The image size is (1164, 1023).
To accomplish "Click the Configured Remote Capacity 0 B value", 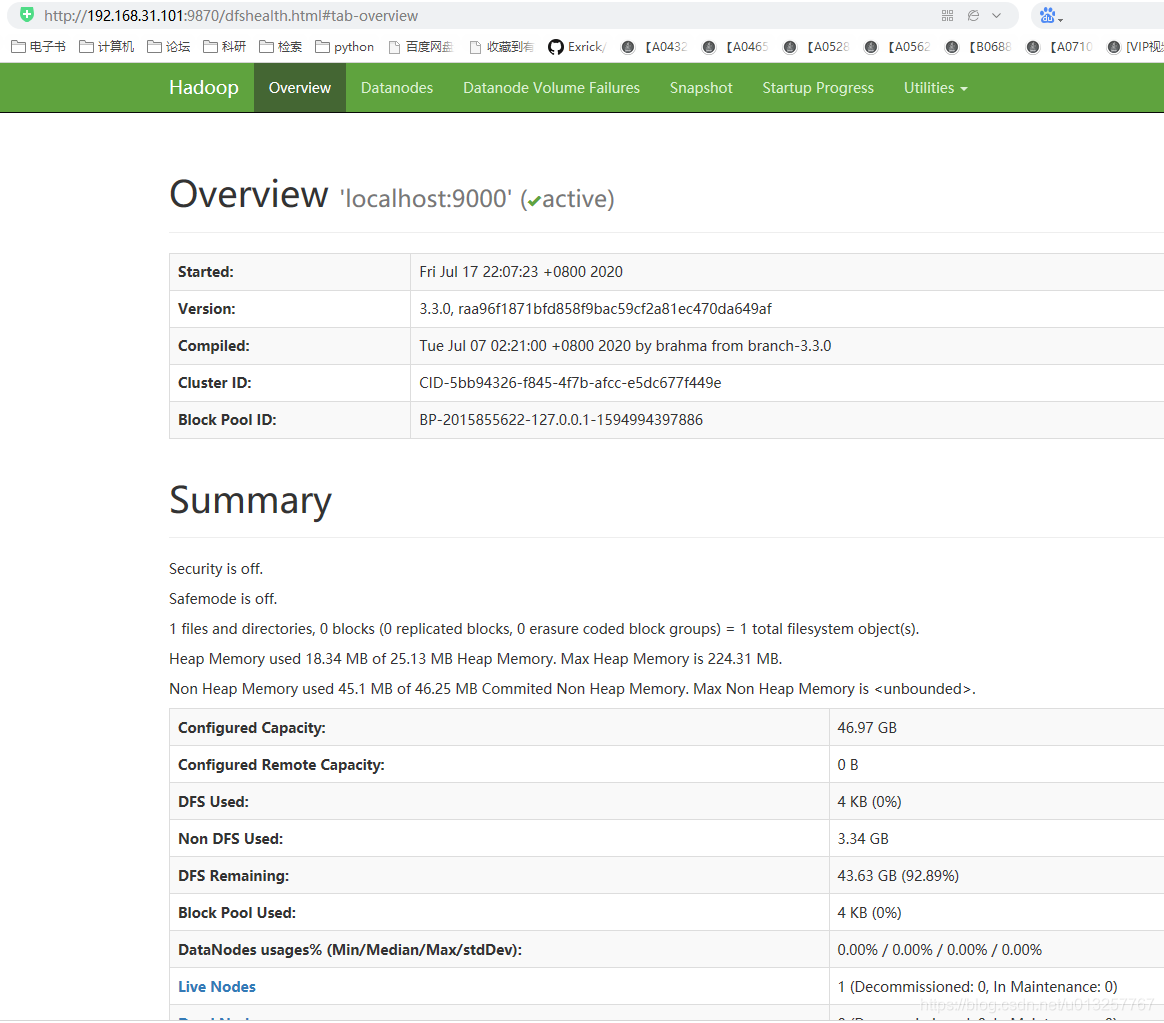I will [x=848, y=765].
